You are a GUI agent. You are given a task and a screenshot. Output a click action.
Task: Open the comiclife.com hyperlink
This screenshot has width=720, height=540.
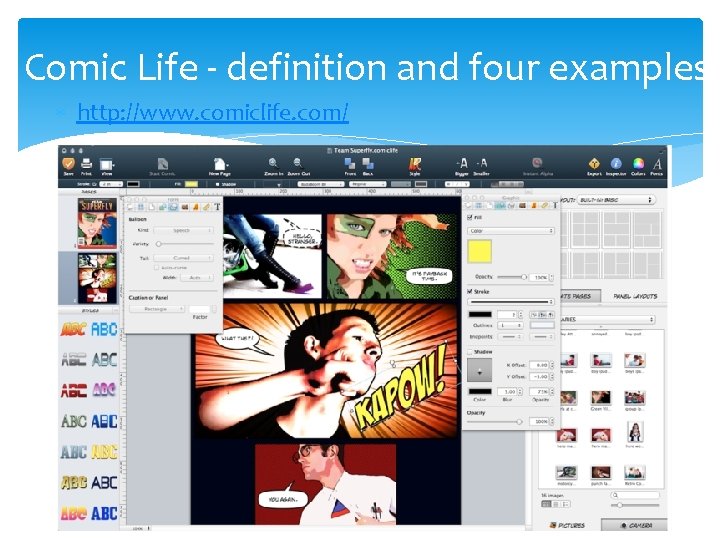tap(213, 112)
